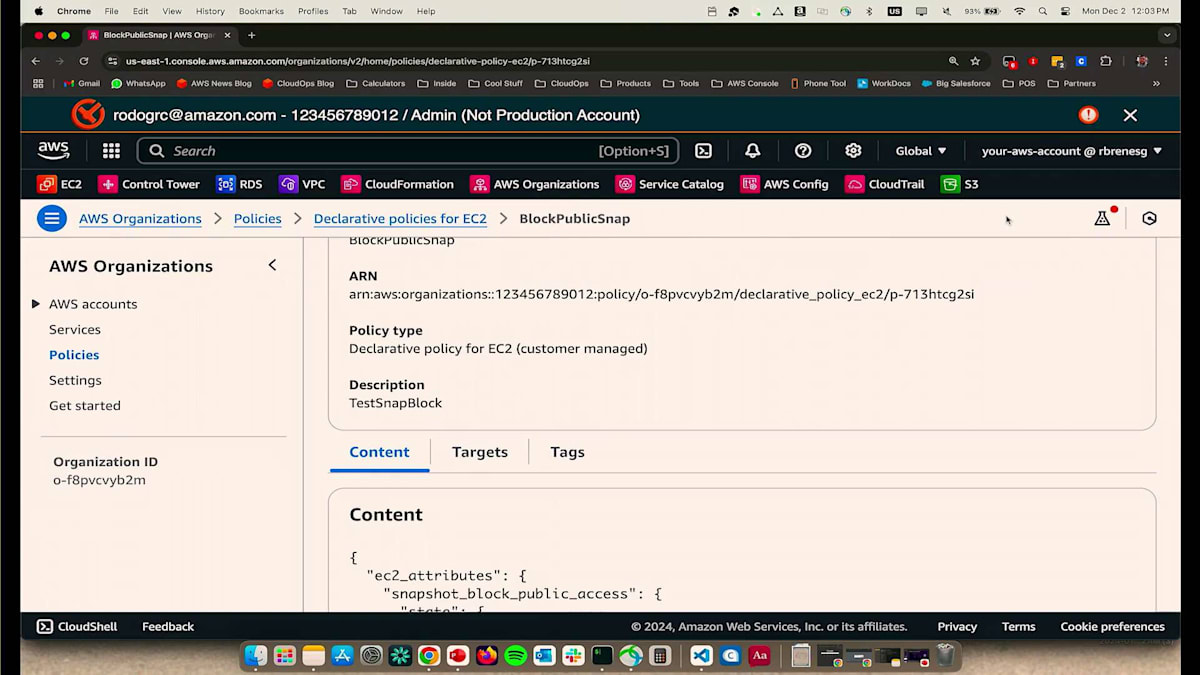Open the Service Catalog shortcut

(670, 184)
